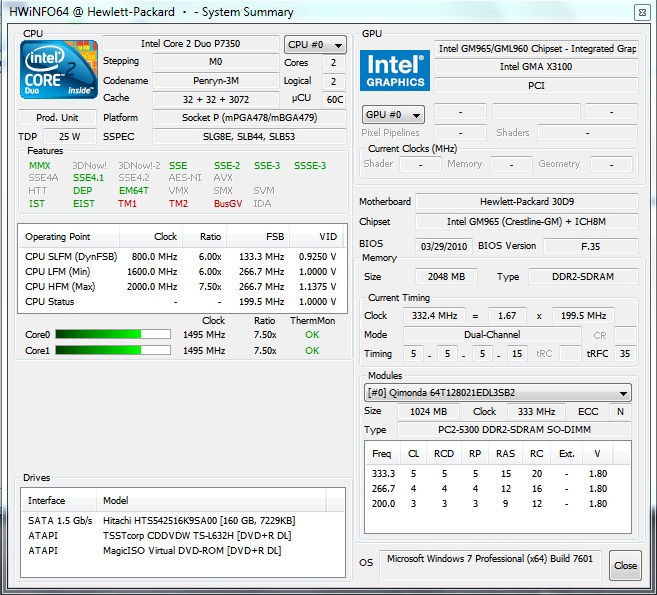
Task: Click the 332.4 MHz memory clock field
Action: pyautogui.click(x=434, y=316)
